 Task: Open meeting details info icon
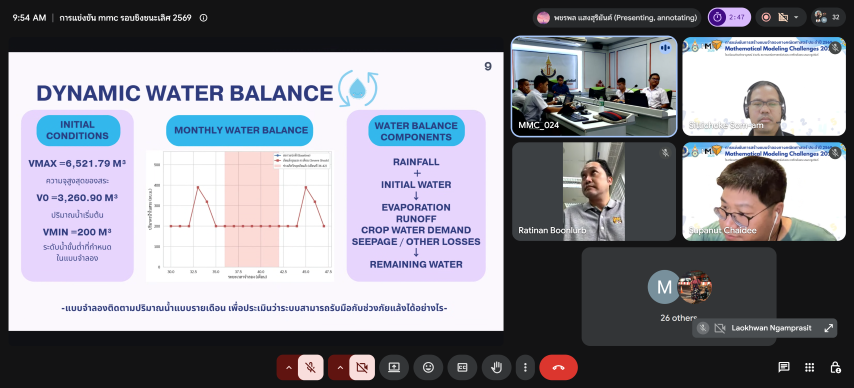point(204,17)
